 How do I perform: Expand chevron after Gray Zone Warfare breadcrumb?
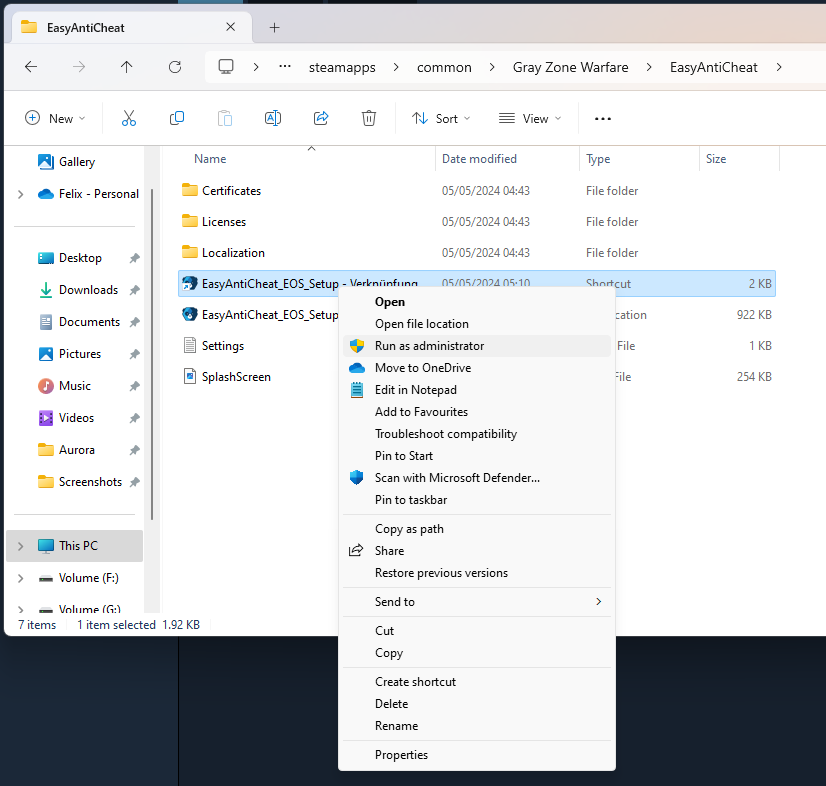click(649, 67)
